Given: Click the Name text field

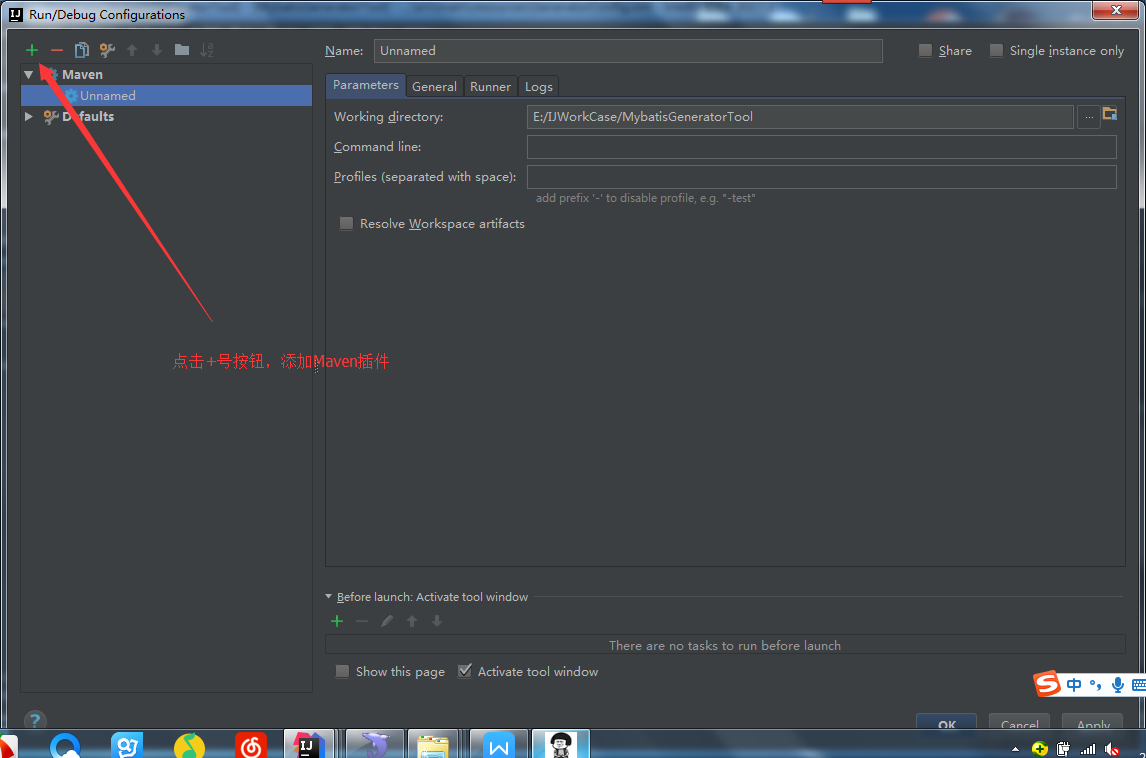Looking at the screenshot, I should tap(628, 50).
